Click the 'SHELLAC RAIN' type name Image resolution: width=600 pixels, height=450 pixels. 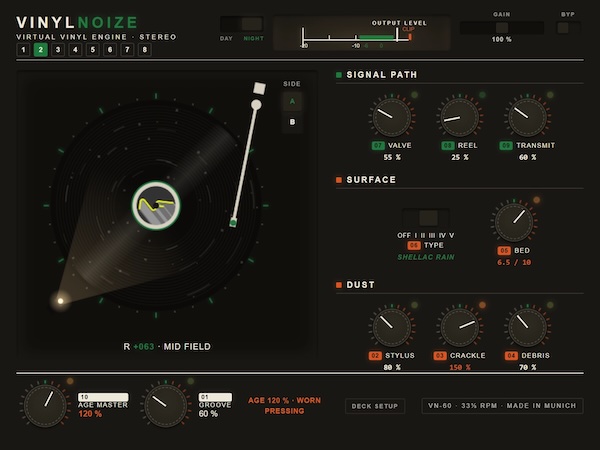(x=426, y=257)
